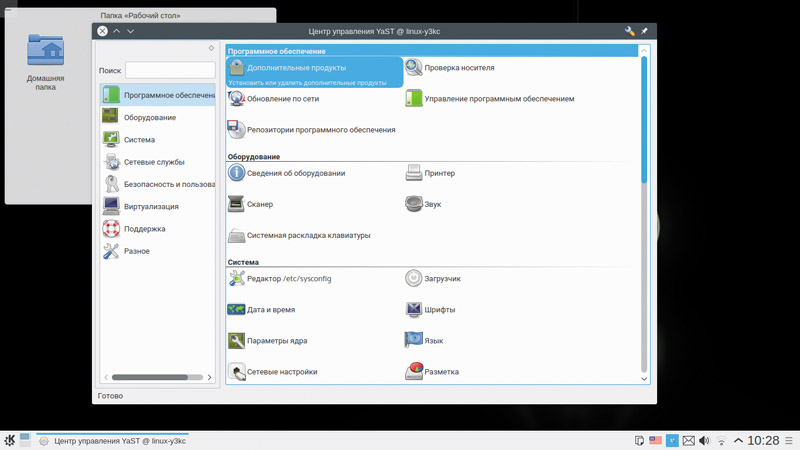Open the mail notification tray icon
800x450 pixels.
(x=688, y=440)
